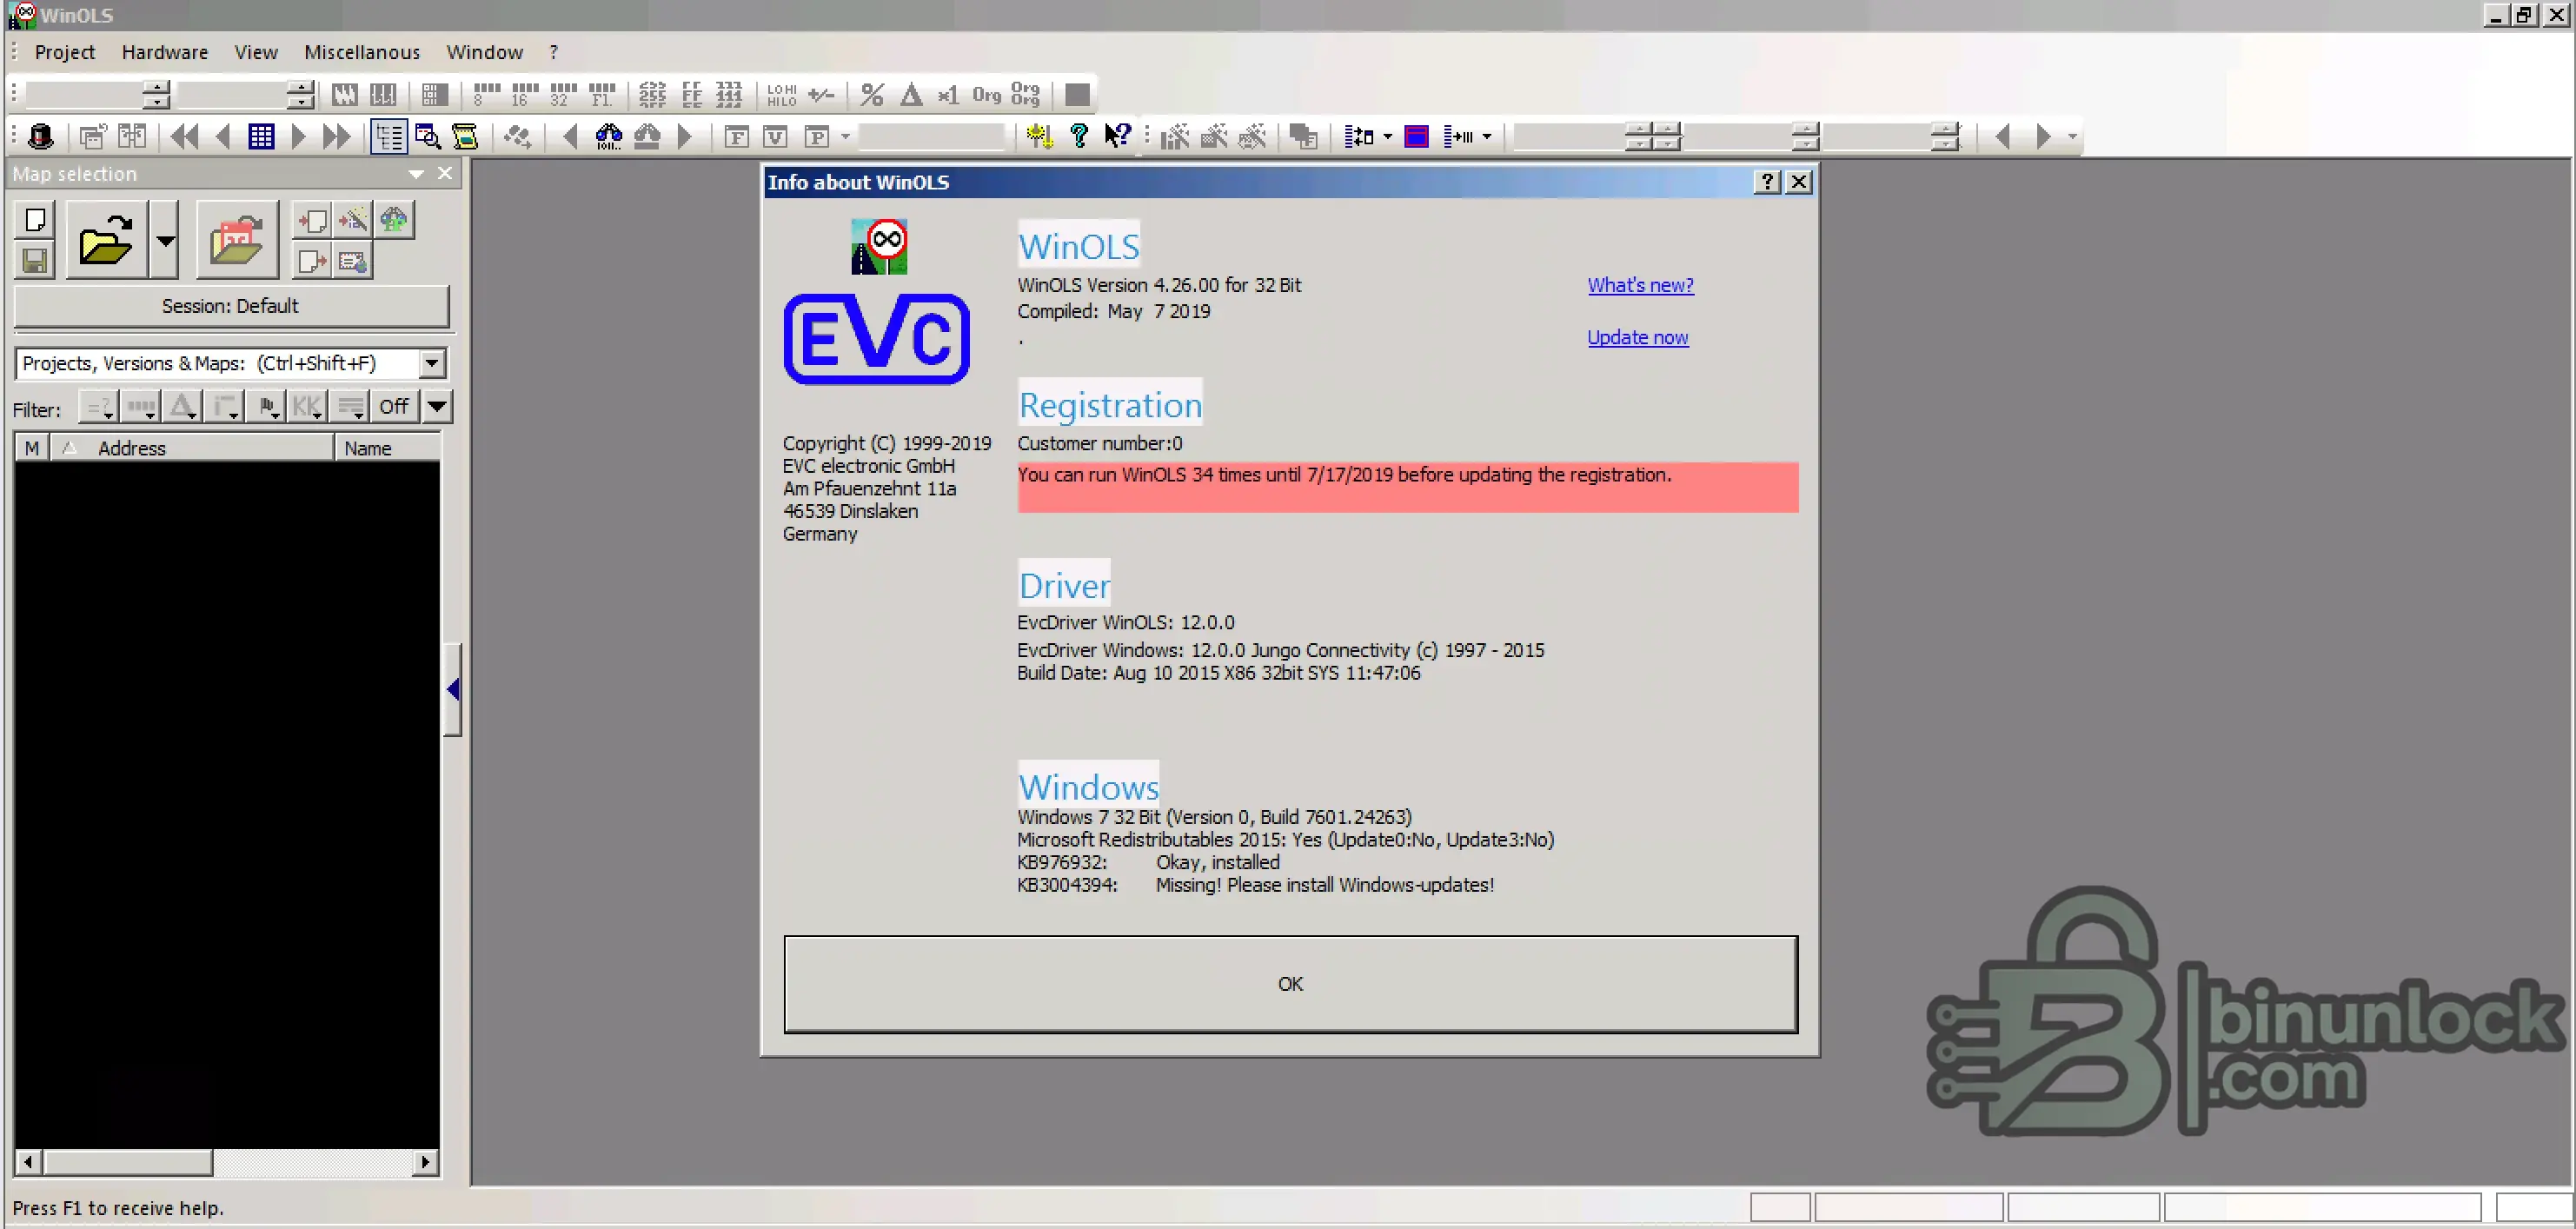The image size is (2576, 1229).
Task: Click the magic wand import icon
Action: pos(352,220)
